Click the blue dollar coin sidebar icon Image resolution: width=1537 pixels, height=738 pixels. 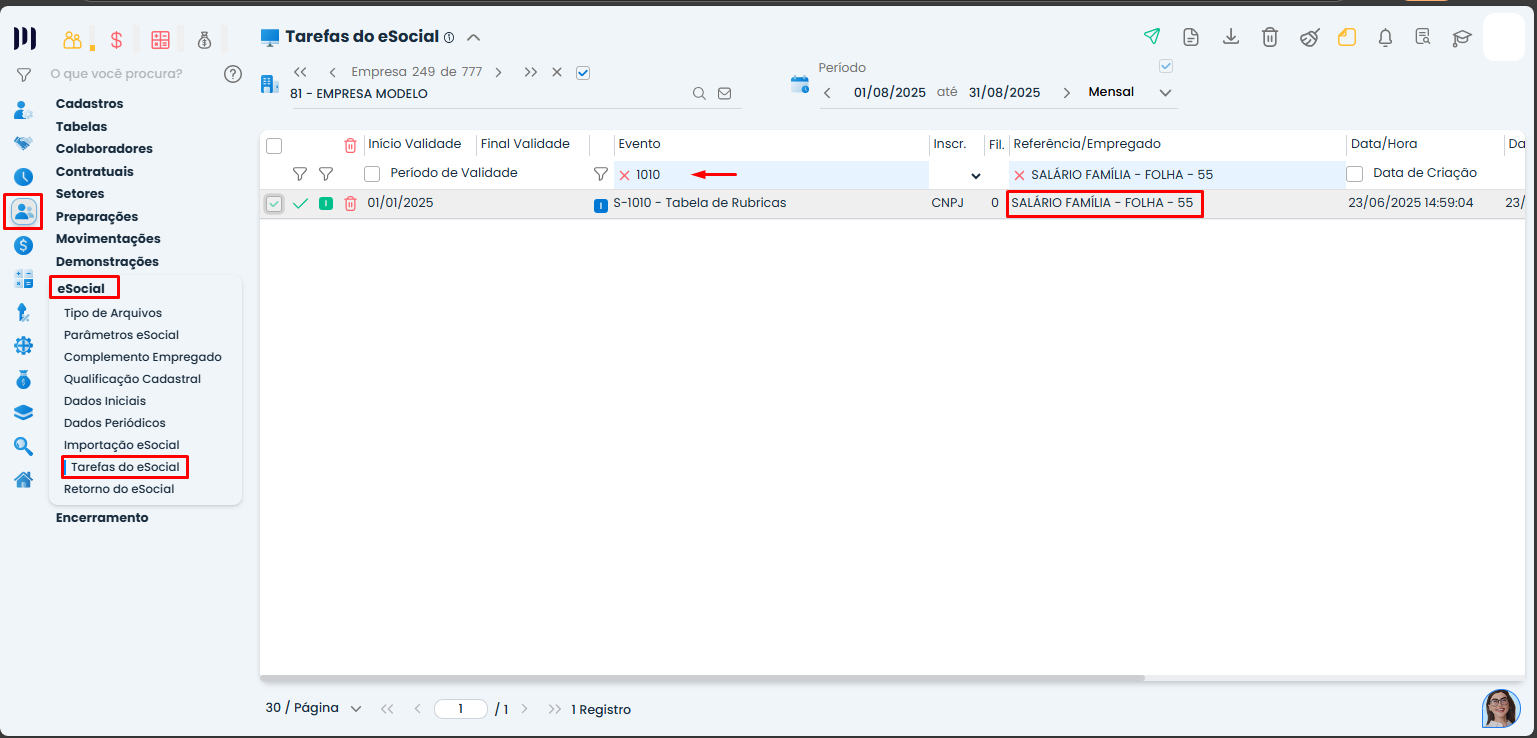24,245
